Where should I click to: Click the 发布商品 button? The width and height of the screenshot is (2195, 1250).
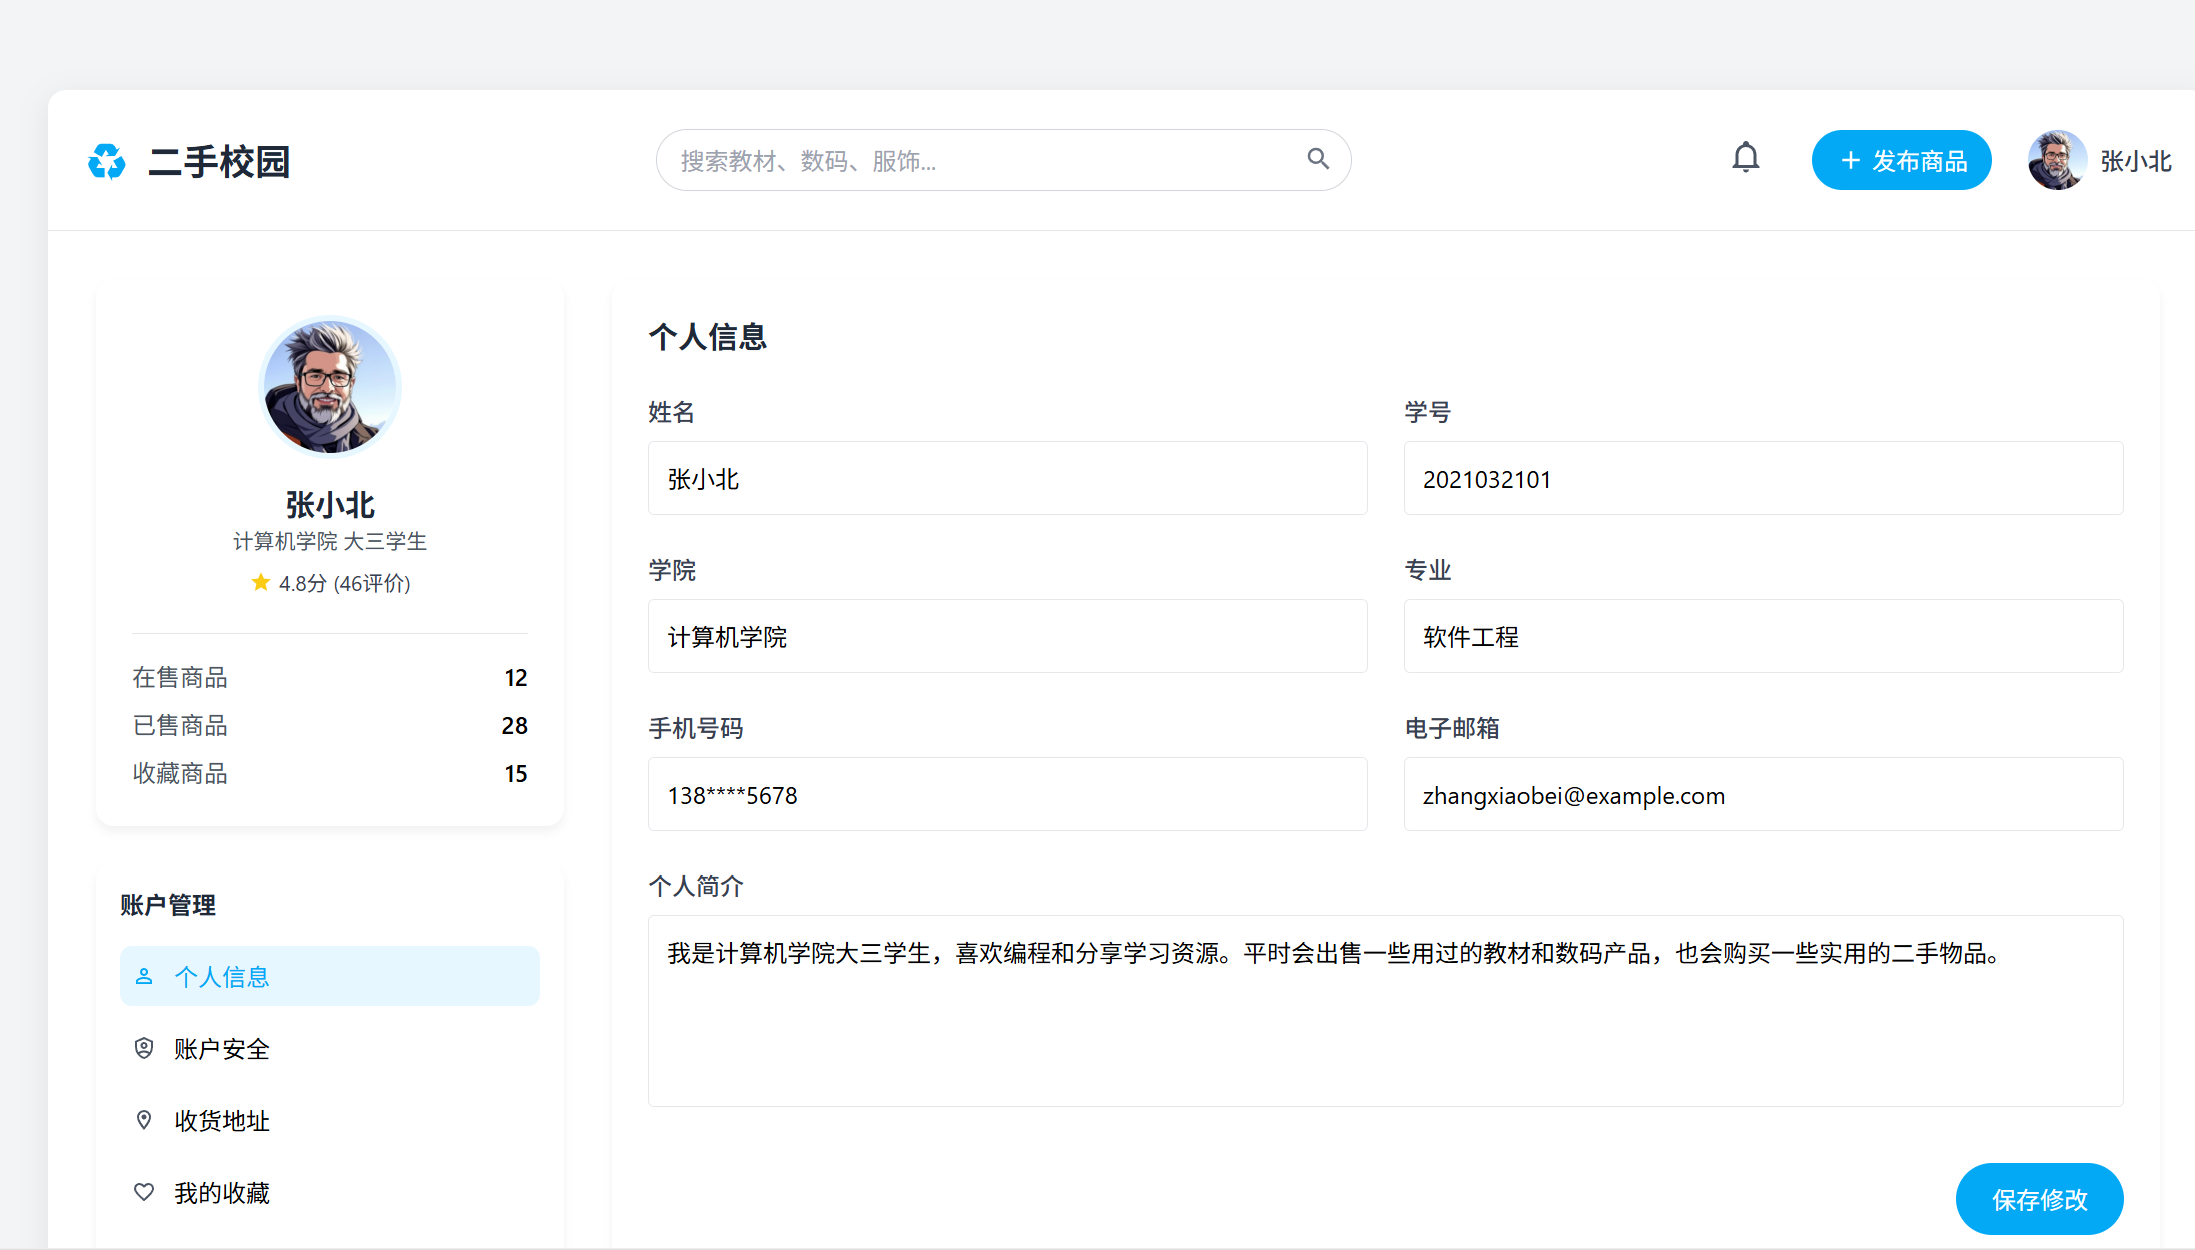pyautogui.click(x=1901, y=160)
